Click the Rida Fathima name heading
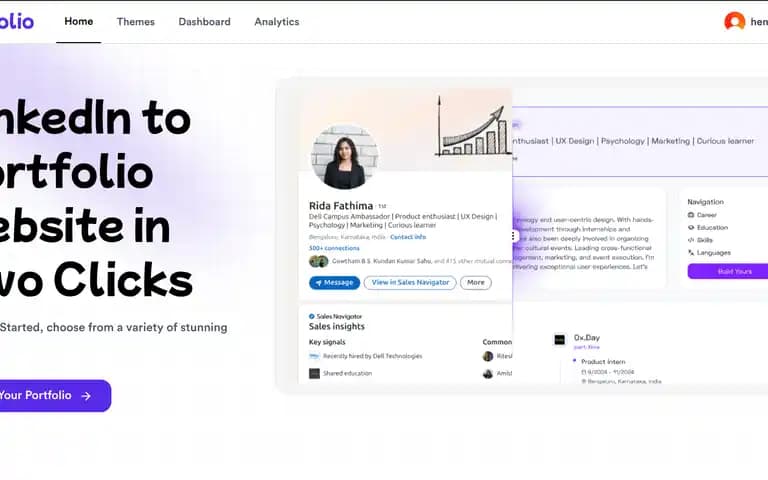 341,206
